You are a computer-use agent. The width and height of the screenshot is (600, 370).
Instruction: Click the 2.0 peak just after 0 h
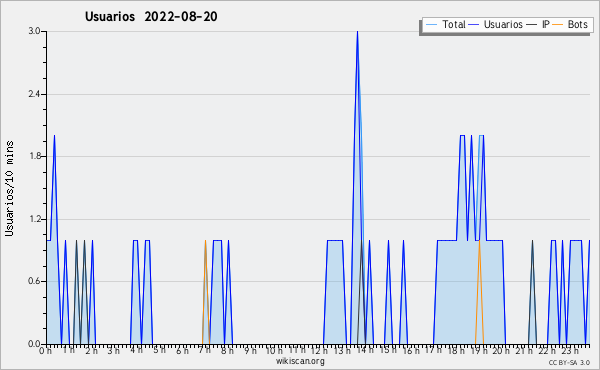(x=54, y=136)
